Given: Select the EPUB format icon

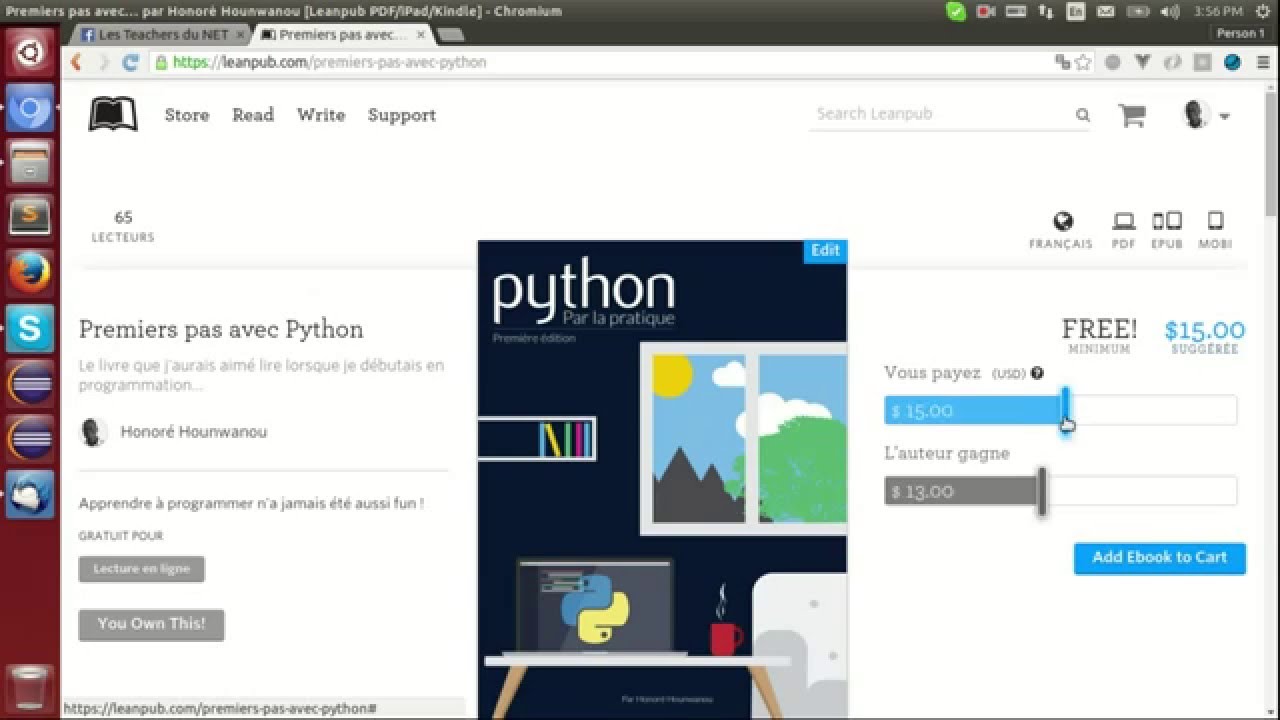Looking at the screenshot, I should point(1167,221).
